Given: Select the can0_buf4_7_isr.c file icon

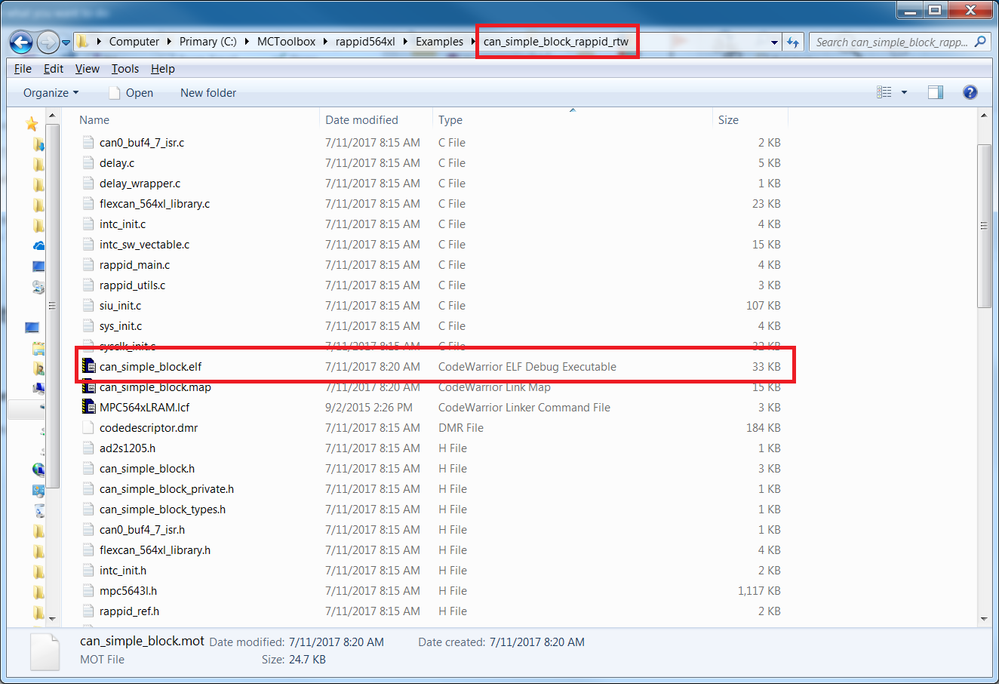Looking at the screenshot, I should (x=89, y=142).
